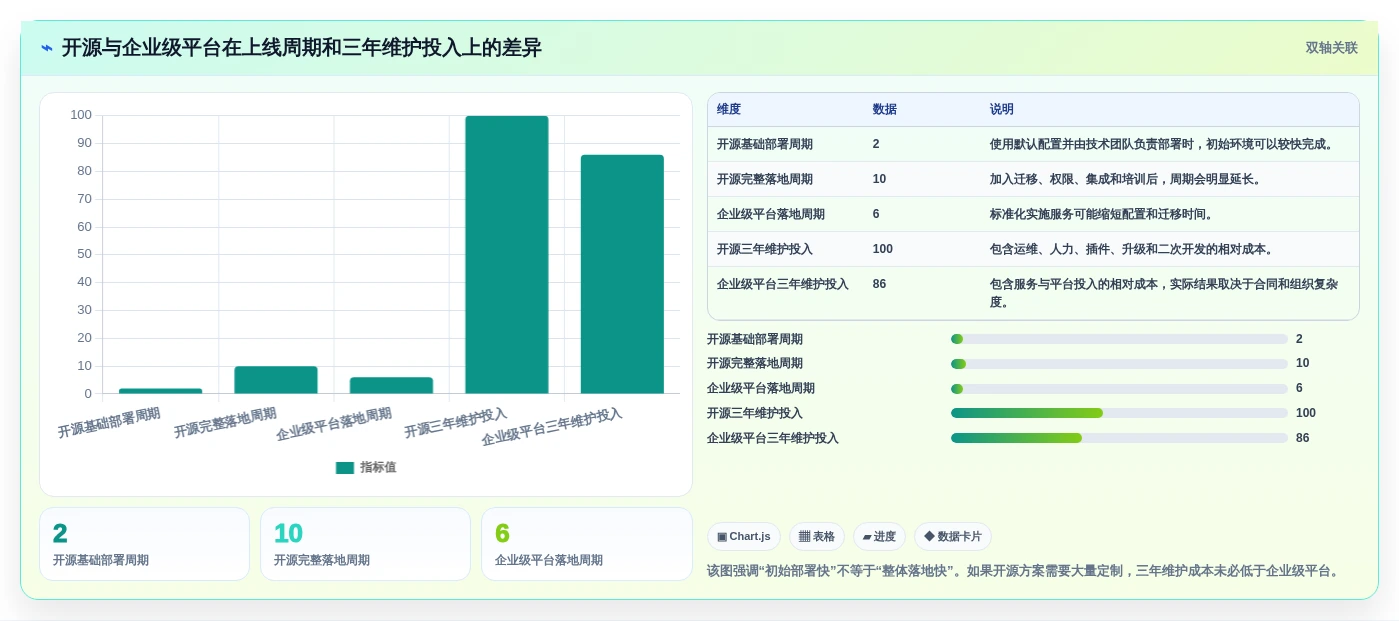1399x621 pixels.
Task: Click the main chart title text
Action: point(302,48)
